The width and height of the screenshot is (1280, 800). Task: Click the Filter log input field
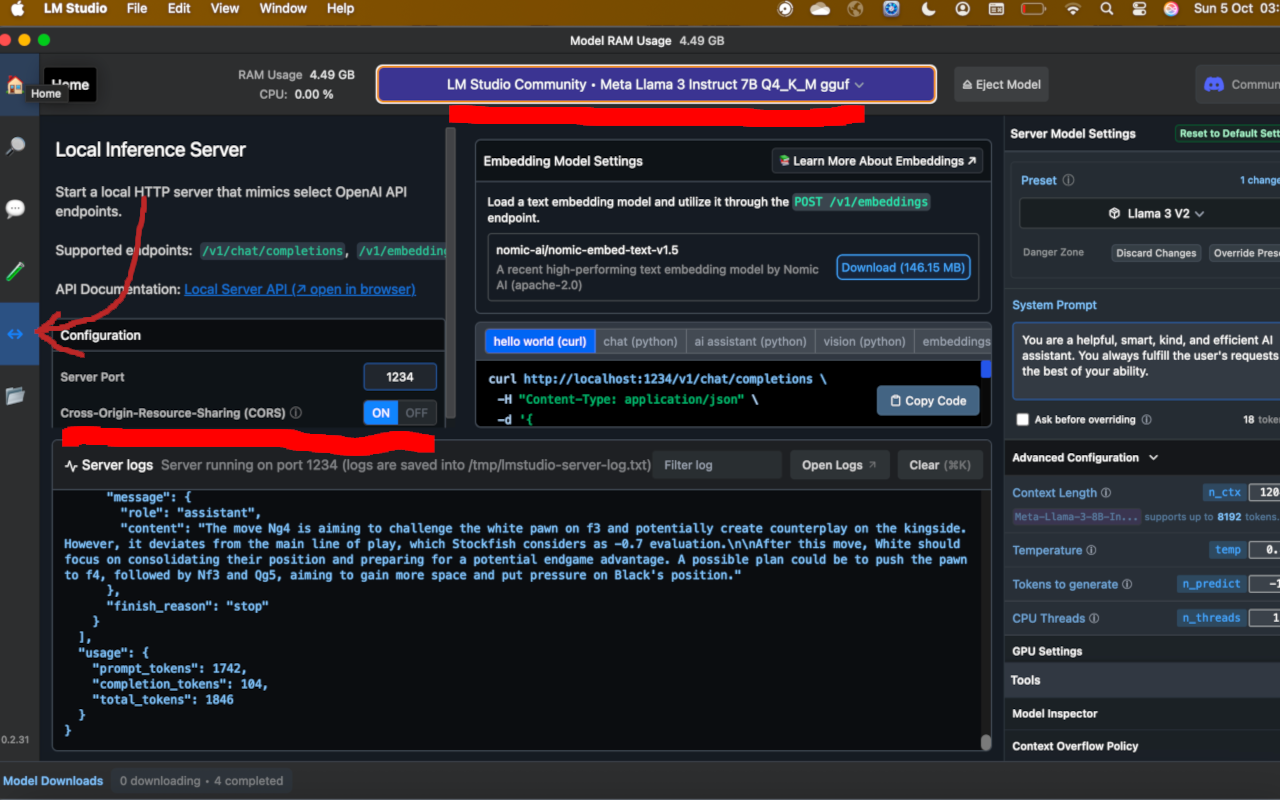click(x=717, y=465)
